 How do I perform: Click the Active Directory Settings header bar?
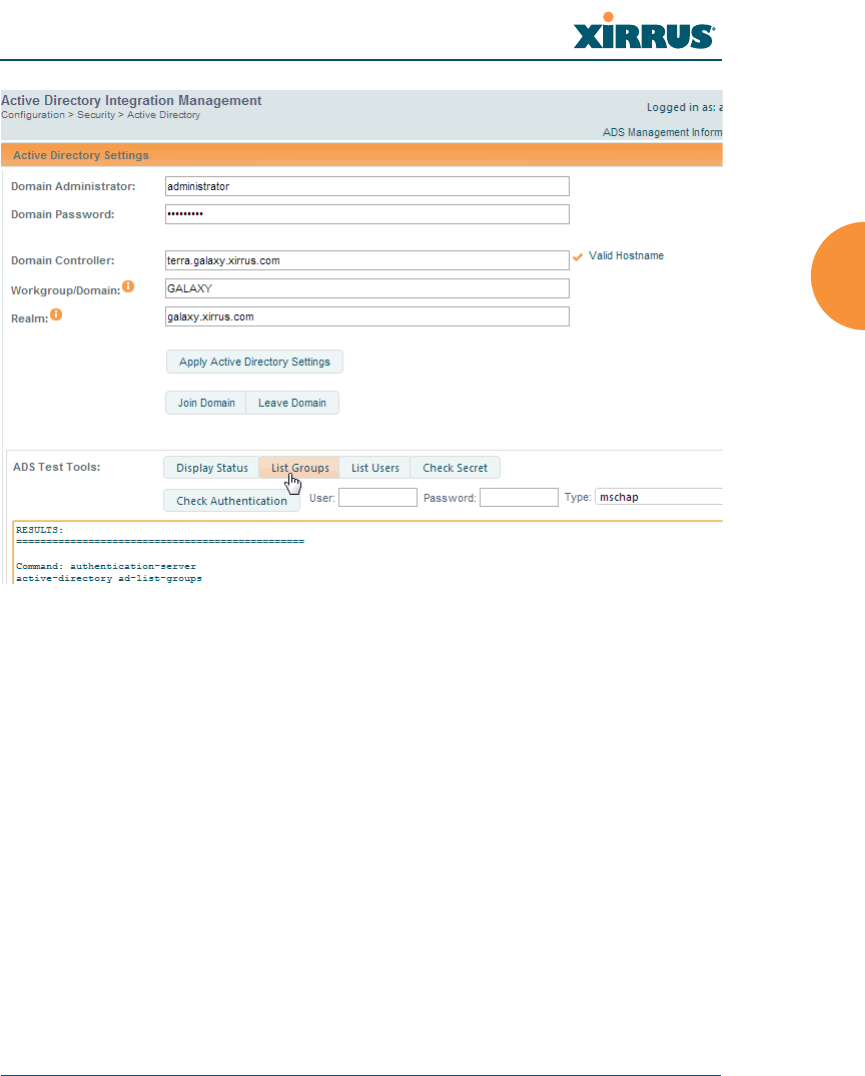click(362, 155)
